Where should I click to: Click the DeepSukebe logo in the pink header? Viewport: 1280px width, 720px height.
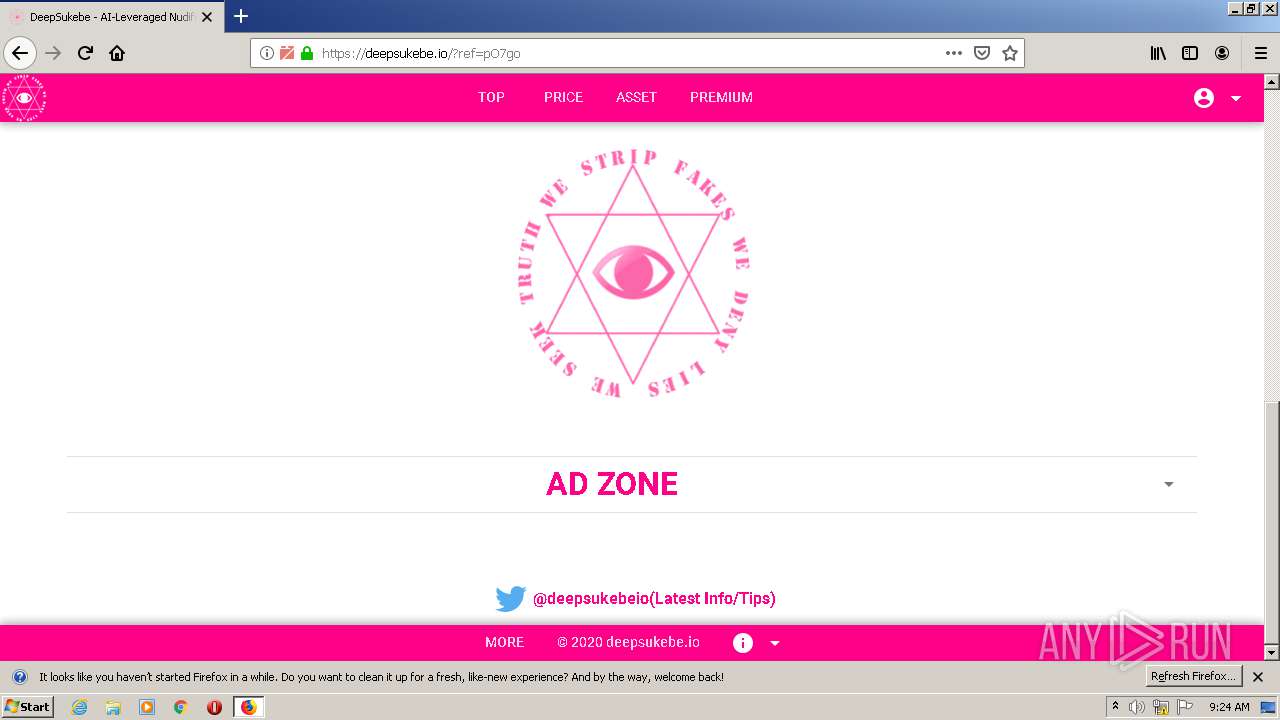24,98
